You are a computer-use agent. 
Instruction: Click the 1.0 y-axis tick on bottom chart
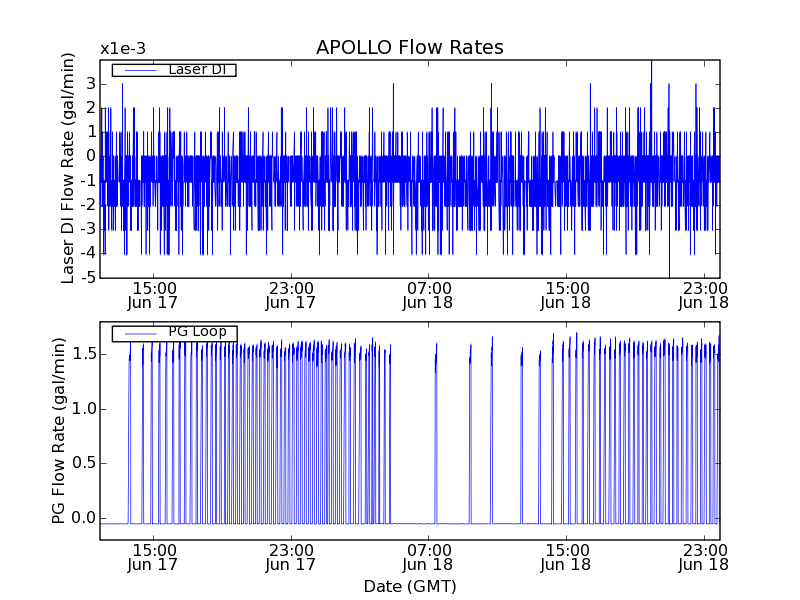pyautogui.click(x=83, y=408)
